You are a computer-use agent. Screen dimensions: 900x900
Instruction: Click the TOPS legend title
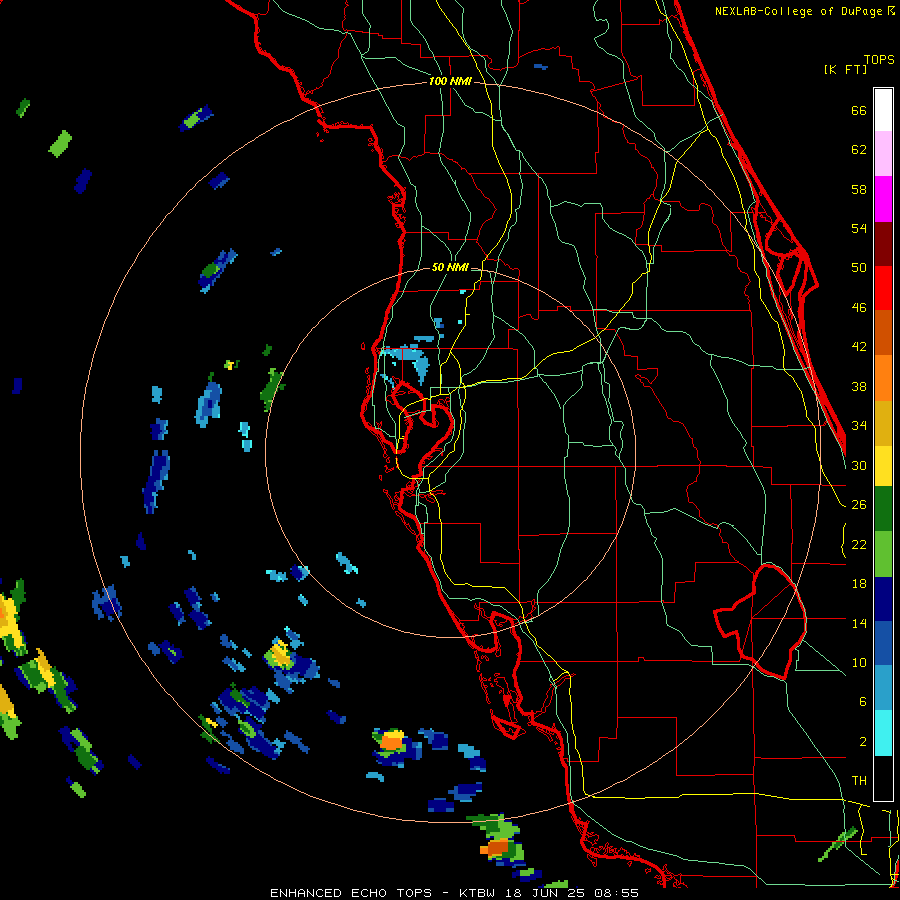(879, 59)
